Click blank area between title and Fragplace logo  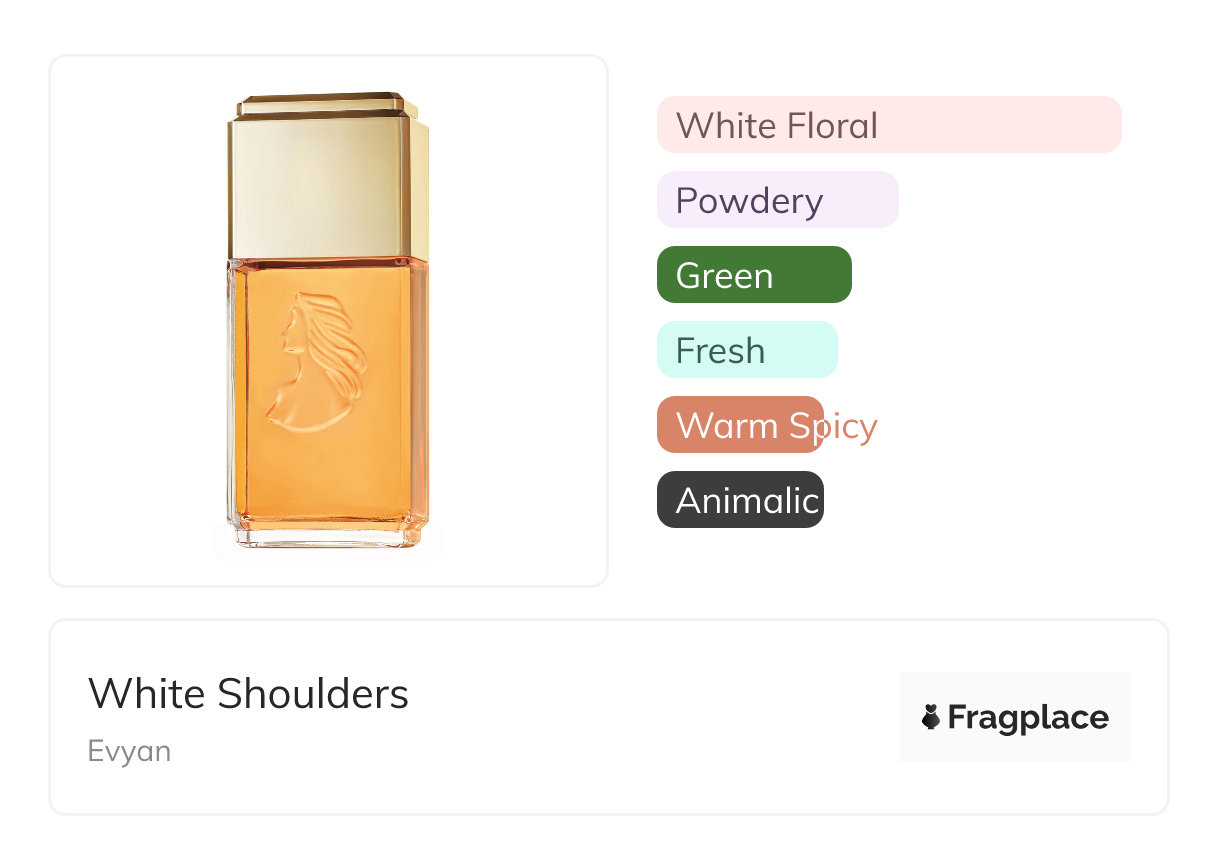click(650, 717)
